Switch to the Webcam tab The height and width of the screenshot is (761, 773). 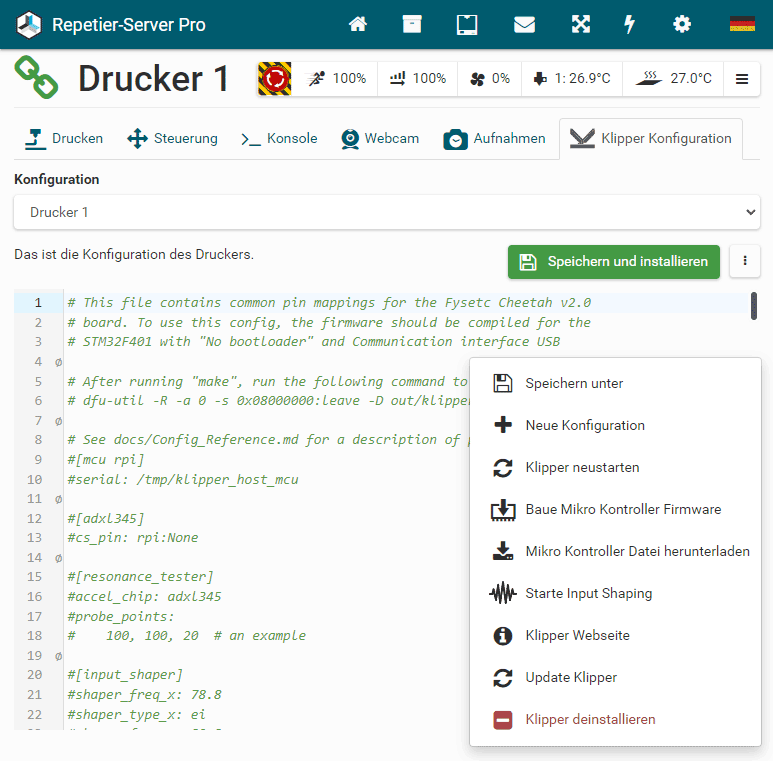[380, 139]
